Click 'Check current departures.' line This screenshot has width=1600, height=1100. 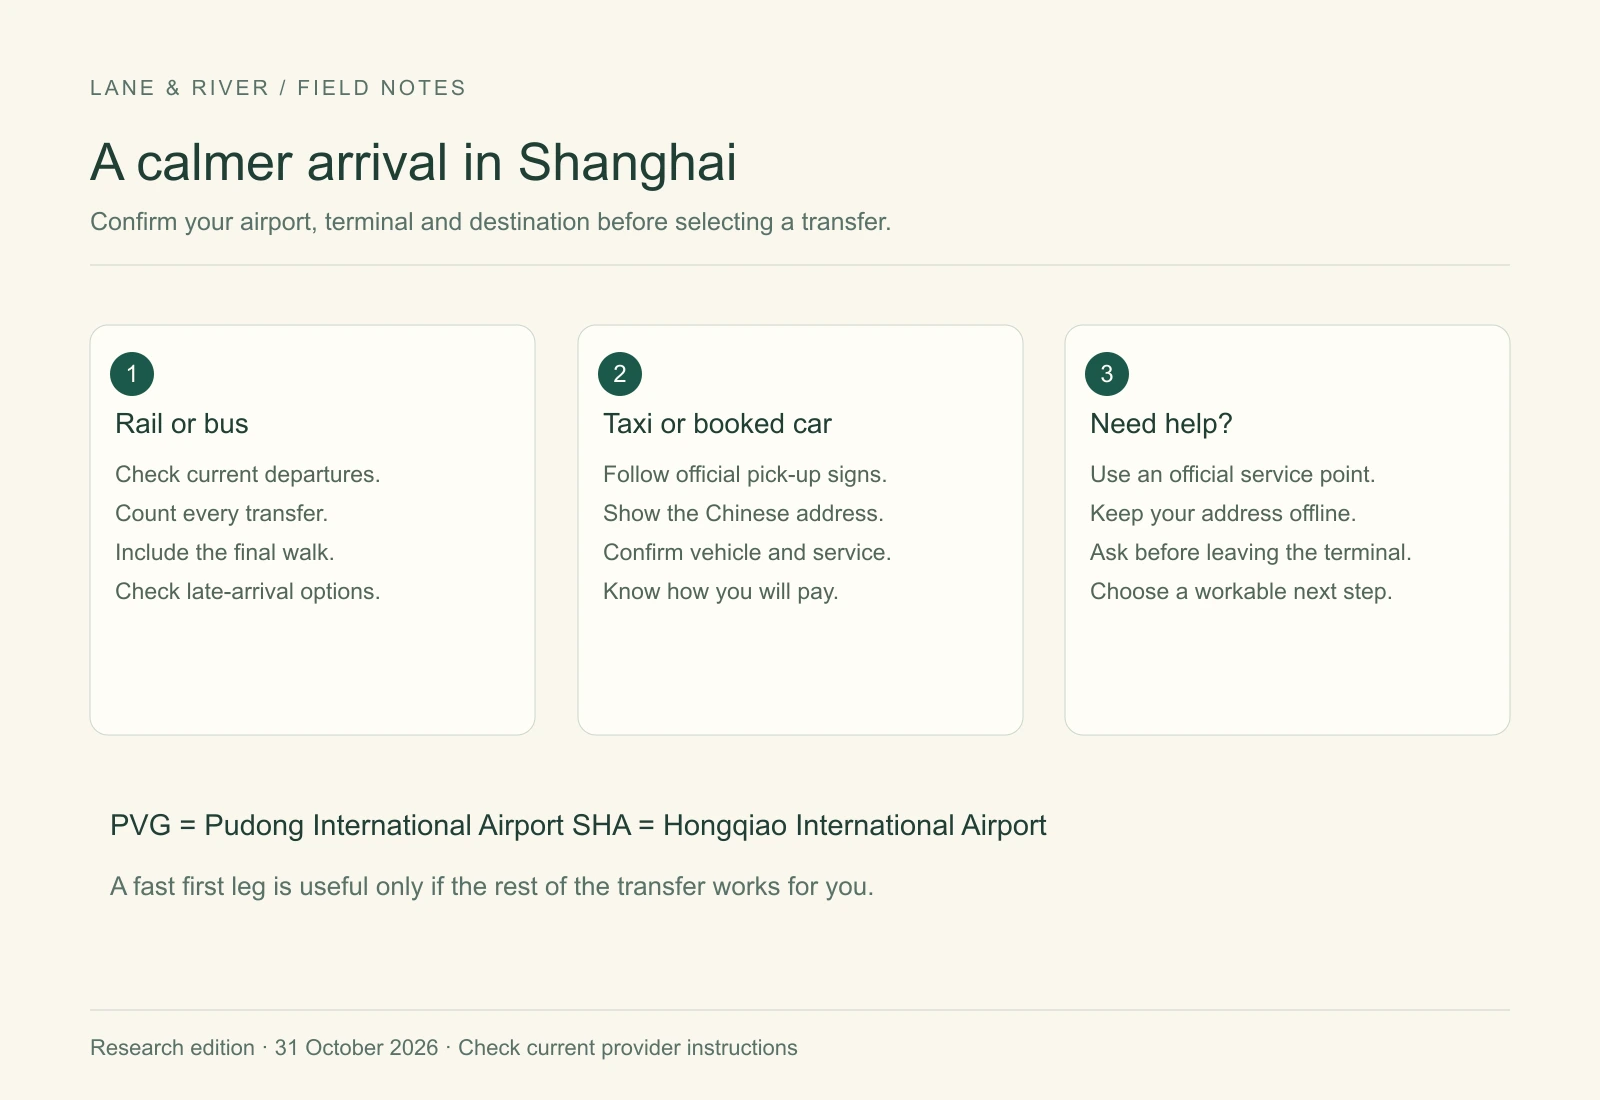tap(248, 474)
